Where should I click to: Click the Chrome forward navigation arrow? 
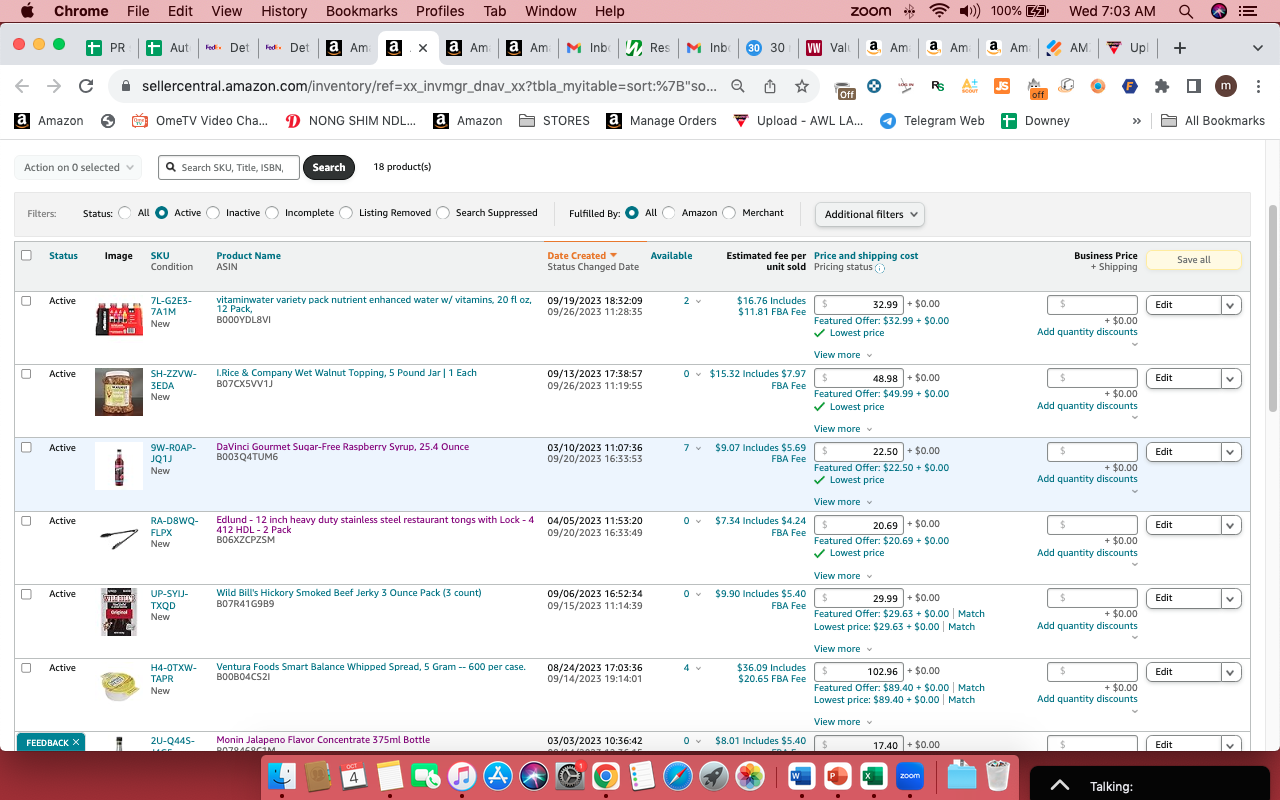click(54, 86)
